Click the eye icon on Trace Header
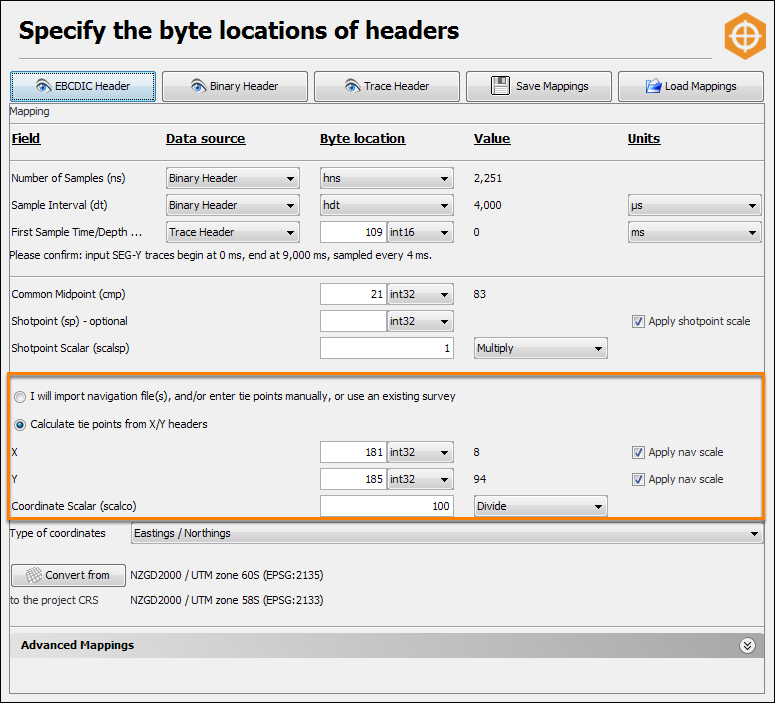The image size is (775, 703). (x=352, y=86)
